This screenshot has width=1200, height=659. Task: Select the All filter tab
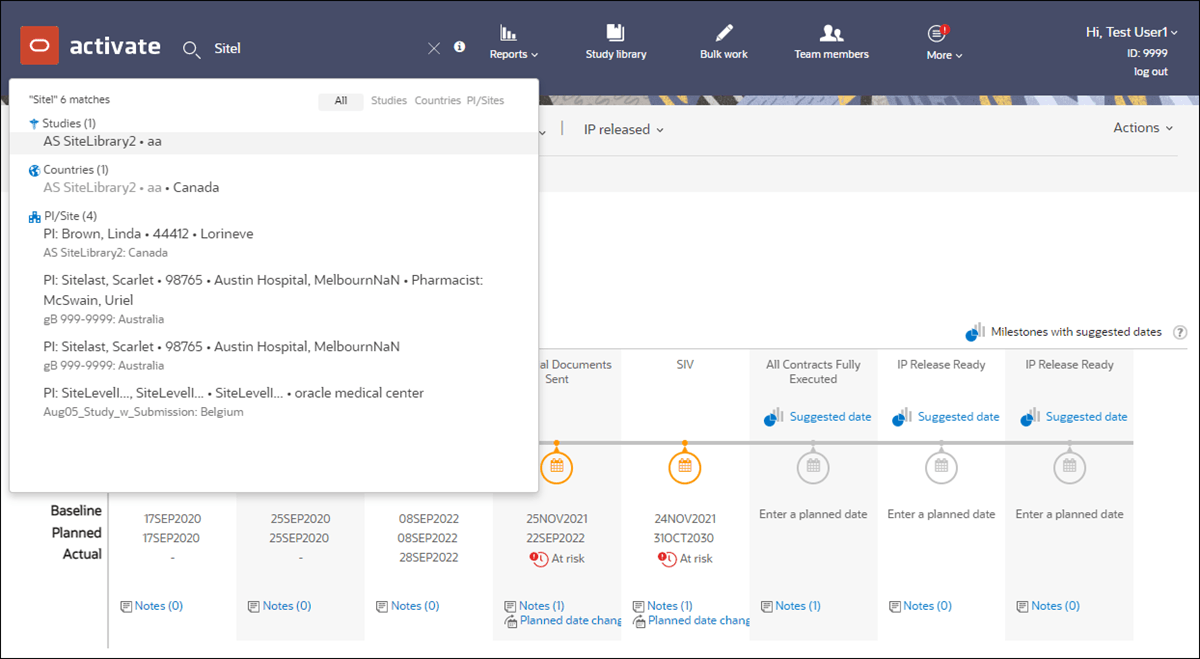point(341,101)
